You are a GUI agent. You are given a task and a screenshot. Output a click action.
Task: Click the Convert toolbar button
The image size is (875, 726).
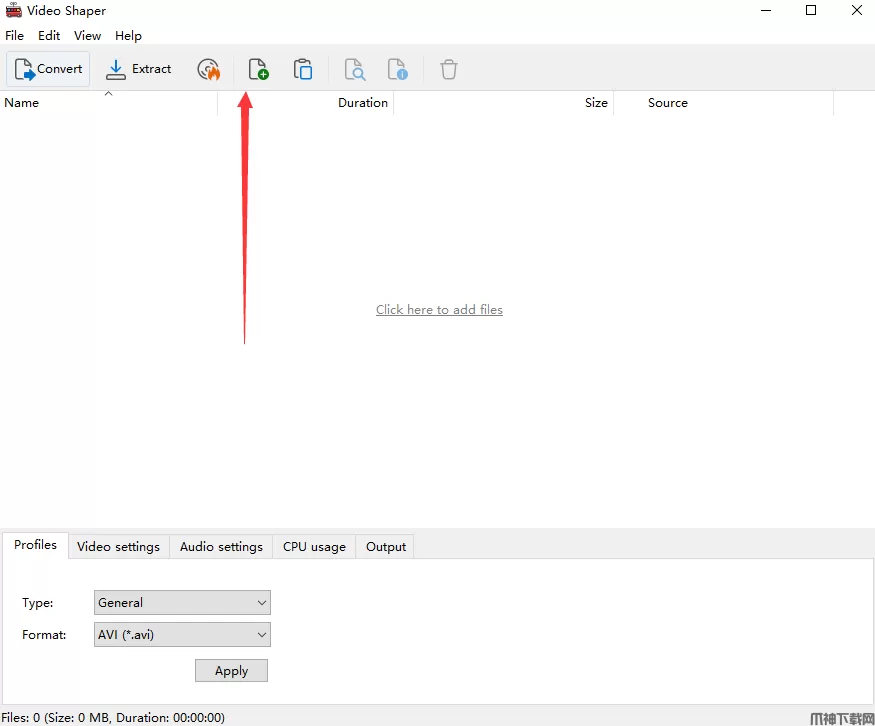click(48, 69)
